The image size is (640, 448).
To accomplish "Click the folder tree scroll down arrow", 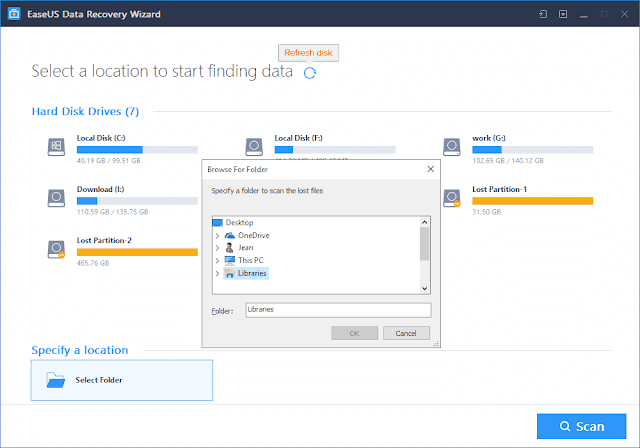I will coord(424,288).
